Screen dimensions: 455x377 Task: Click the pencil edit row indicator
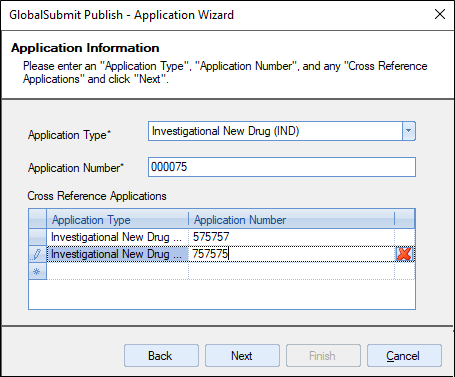(37, 254)
